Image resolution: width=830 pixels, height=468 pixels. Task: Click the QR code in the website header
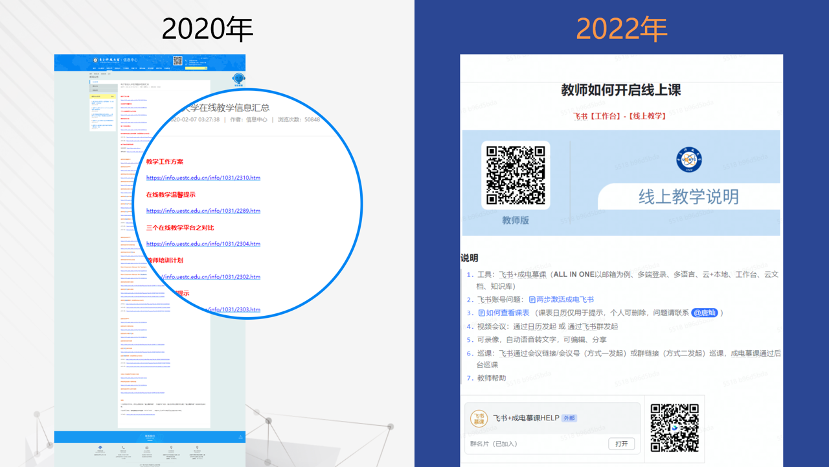178,61
